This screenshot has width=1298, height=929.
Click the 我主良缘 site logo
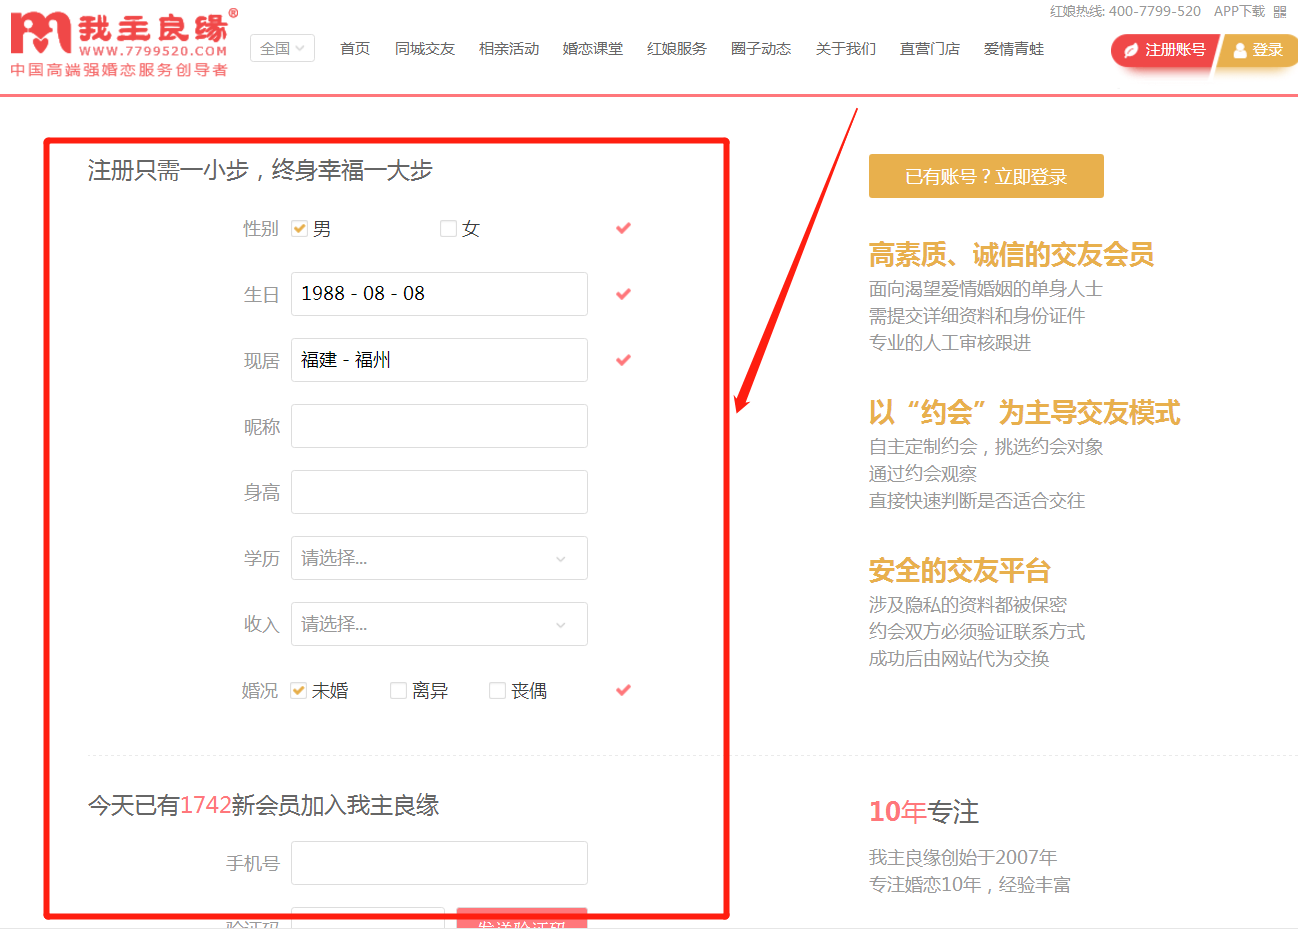coord(124,43)
